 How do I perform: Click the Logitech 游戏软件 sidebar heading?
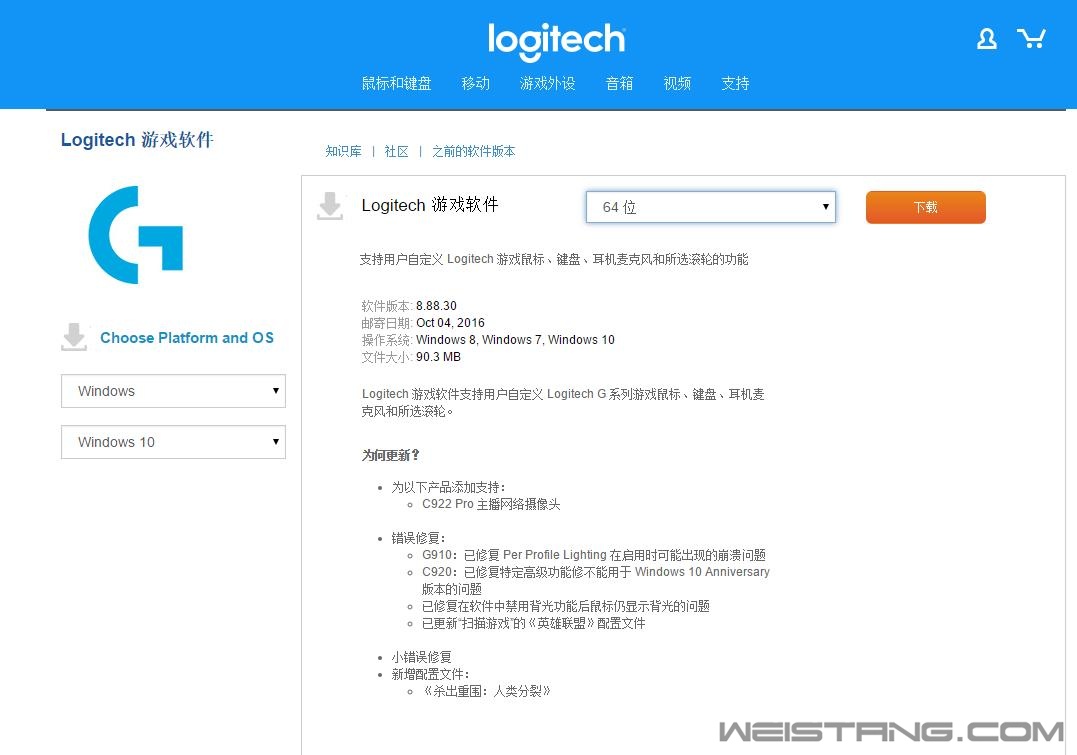pyautogui.click(x=137, y=139)
